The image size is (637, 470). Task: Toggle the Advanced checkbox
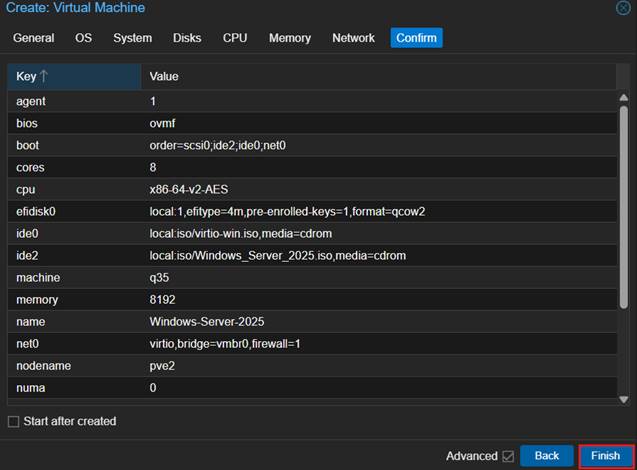(508, 456)
